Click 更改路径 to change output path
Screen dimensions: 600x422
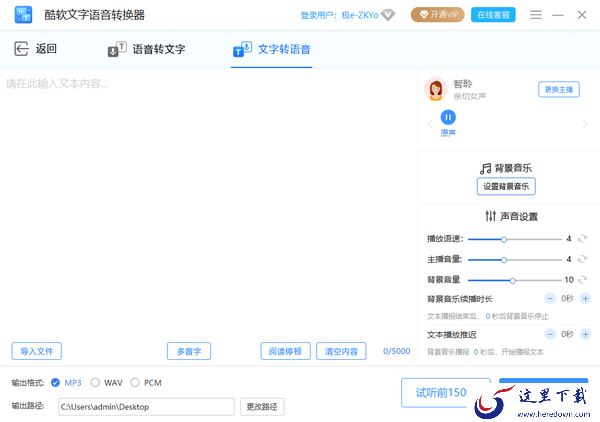tap(262, 407)
